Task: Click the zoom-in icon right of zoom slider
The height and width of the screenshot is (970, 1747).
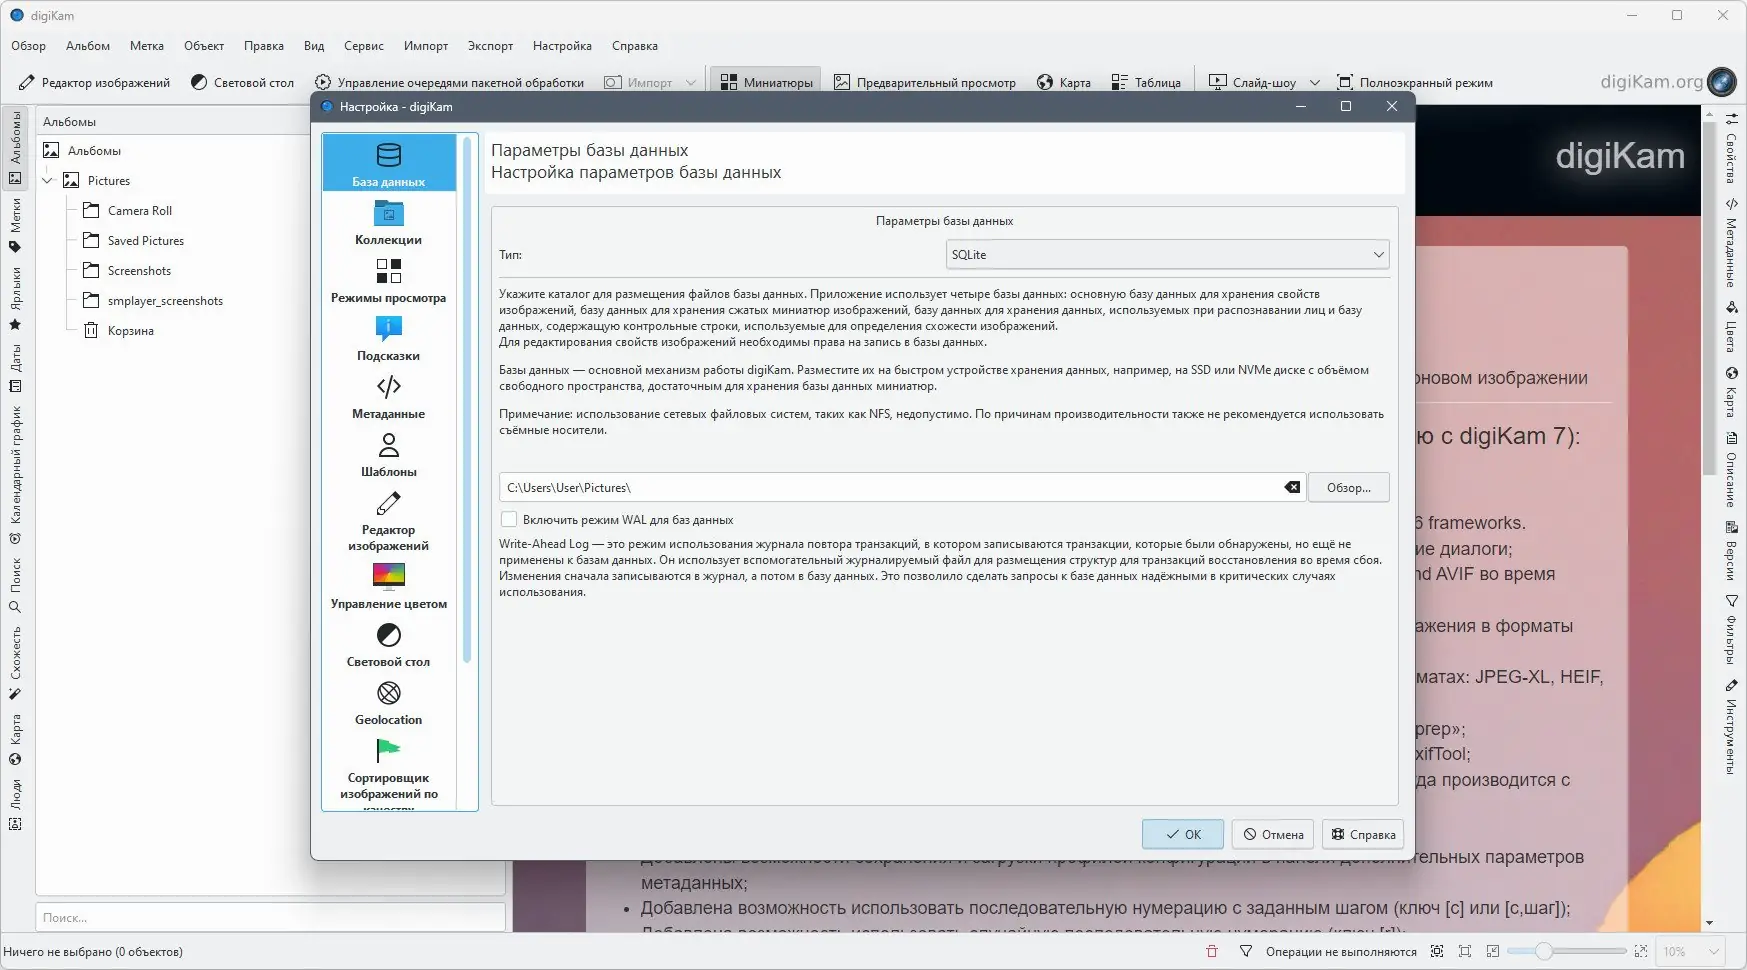Action: [1641, 951]
